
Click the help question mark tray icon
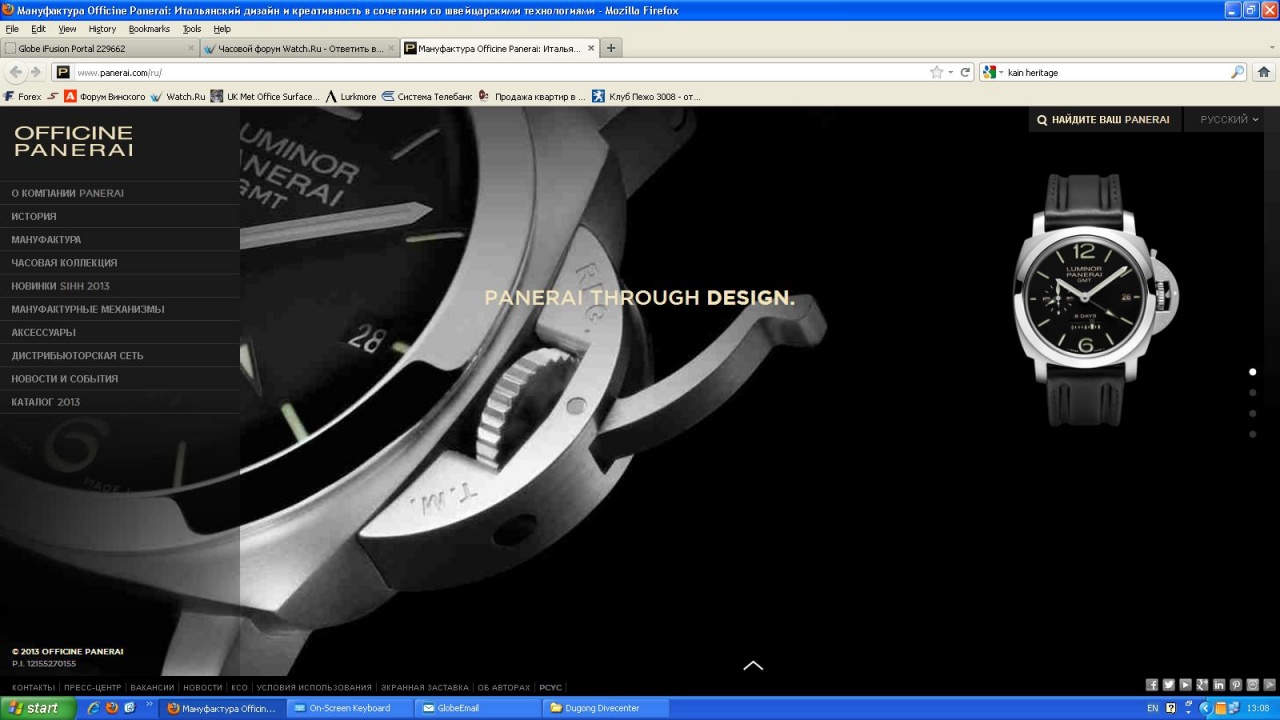click(1171, 708)
